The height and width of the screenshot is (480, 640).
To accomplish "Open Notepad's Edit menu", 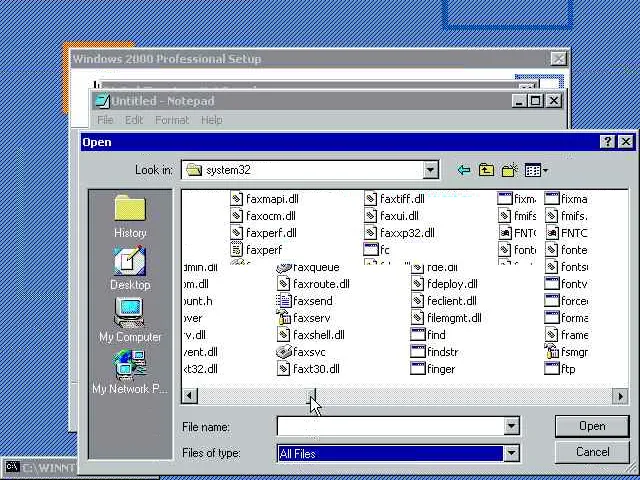I will 134,120.
